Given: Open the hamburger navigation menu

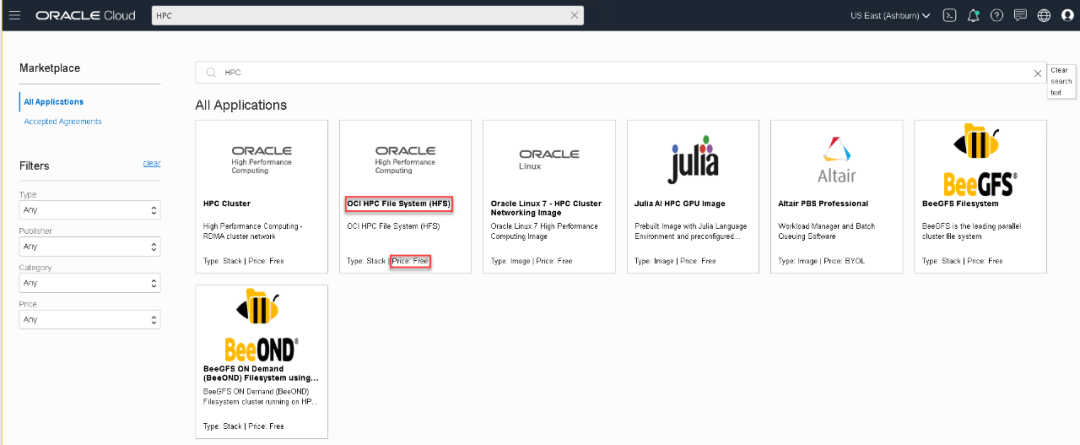Looking at the screenshot, I should [14, 15].
